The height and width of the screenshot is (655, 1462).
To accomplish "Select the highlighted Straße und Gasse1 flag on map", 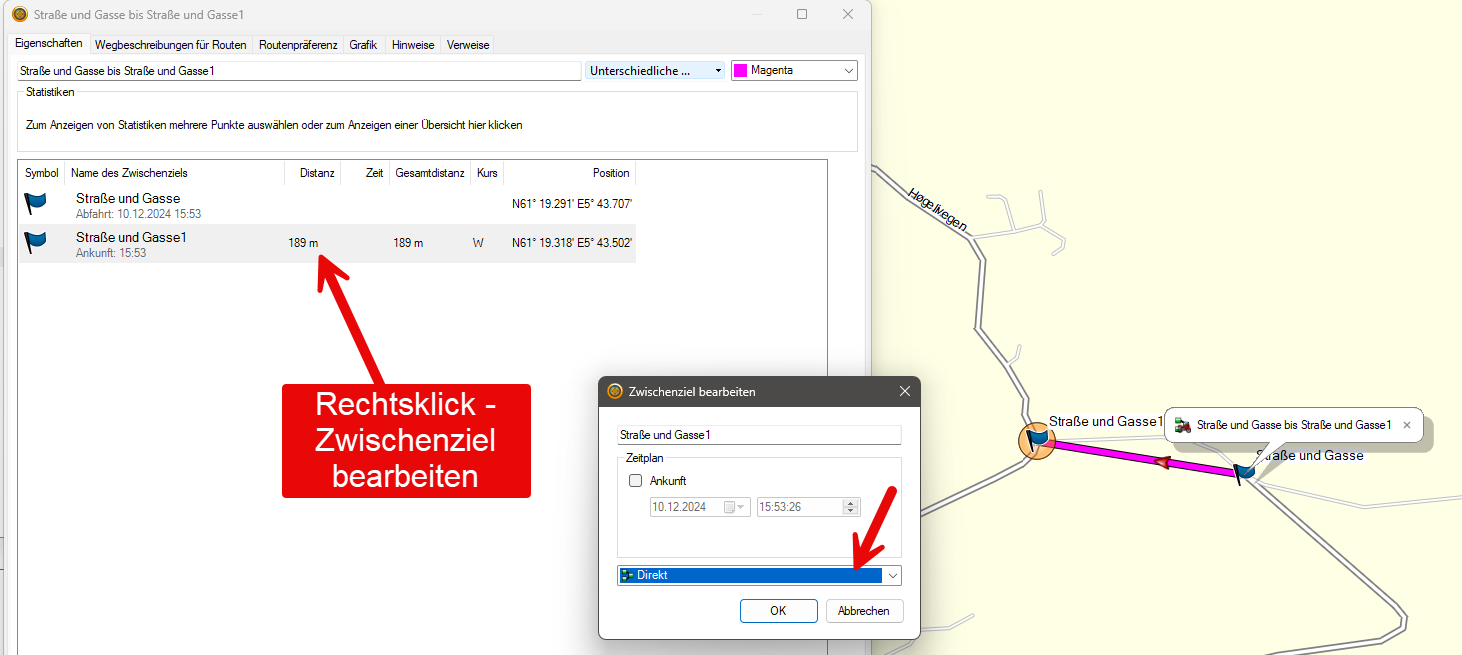I will [x=1037, y=440].
